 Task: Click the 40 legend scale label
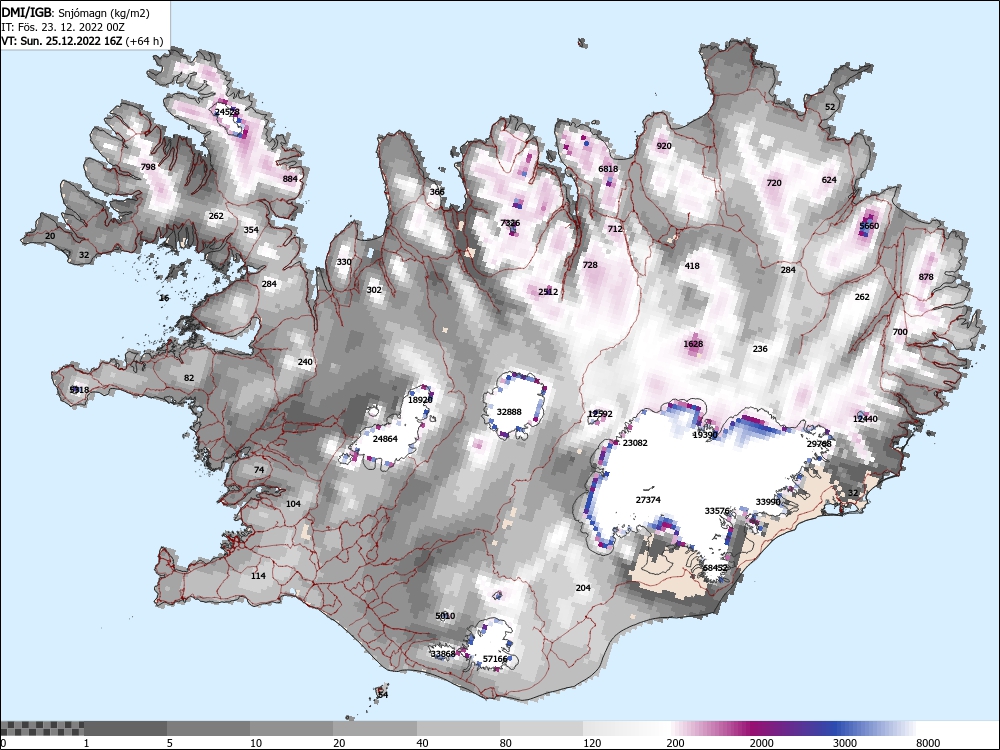[x=423, y=743]
